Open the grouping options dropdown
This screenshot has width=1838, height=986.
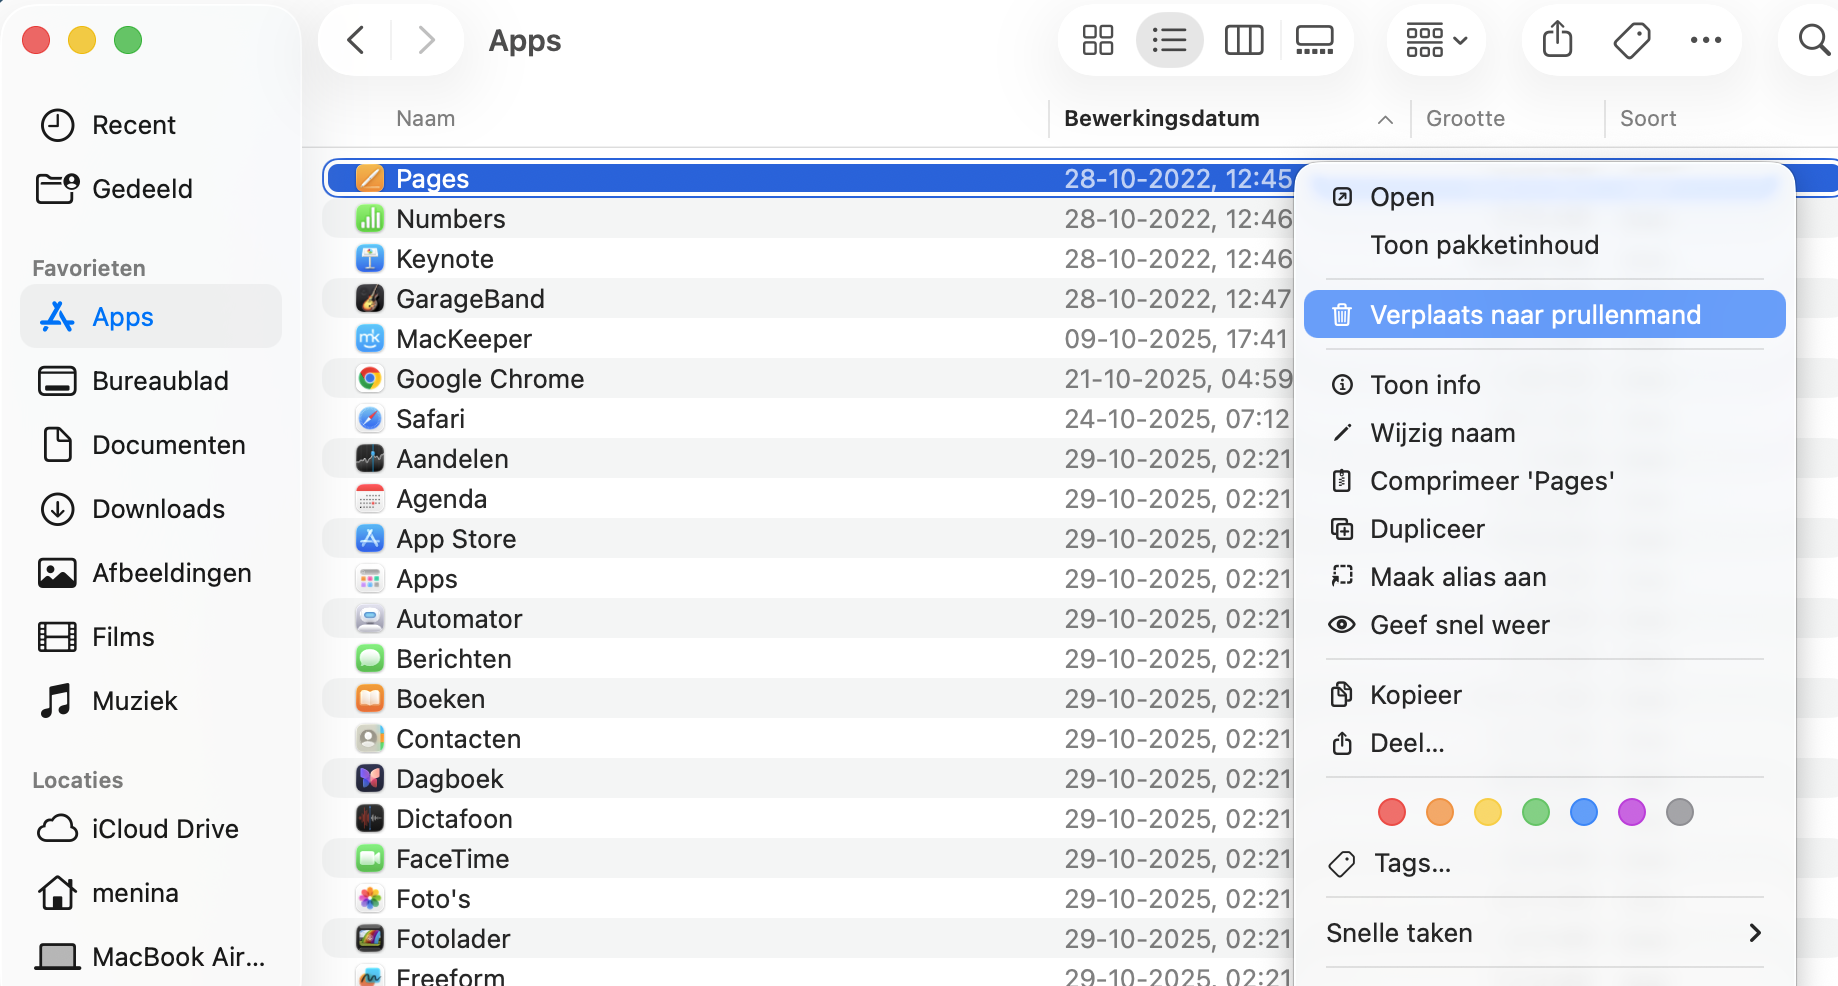(1435, 40)
